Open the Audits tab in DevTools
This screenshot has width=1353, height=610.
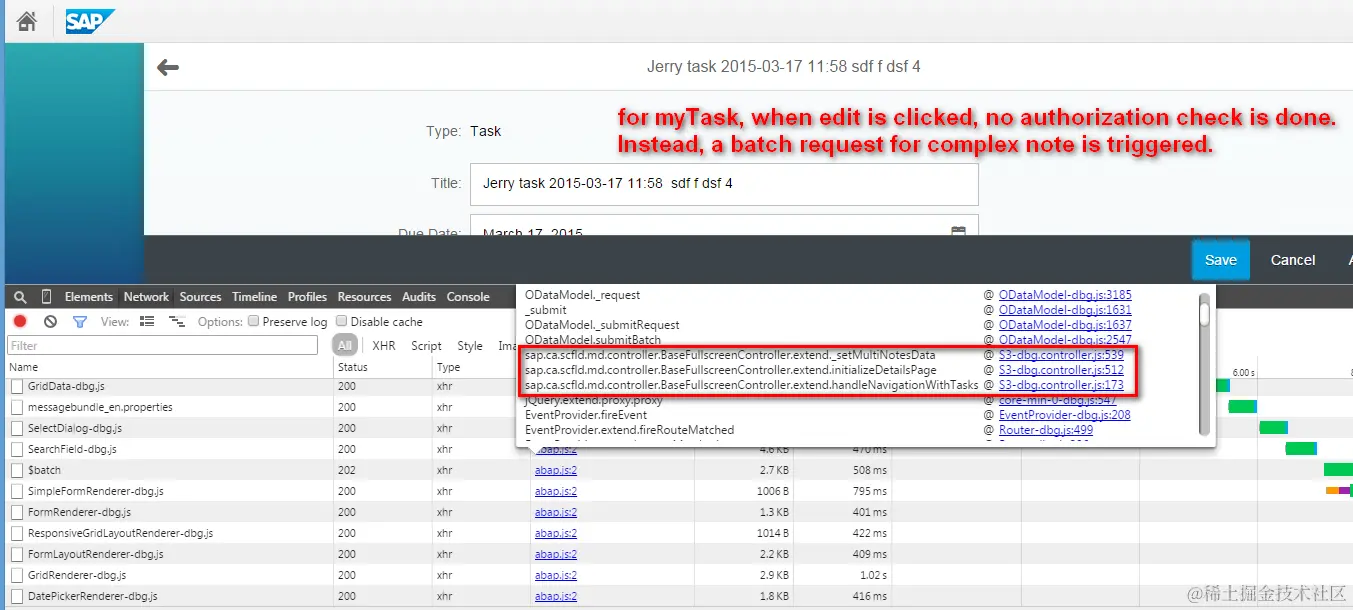(419, 297)
